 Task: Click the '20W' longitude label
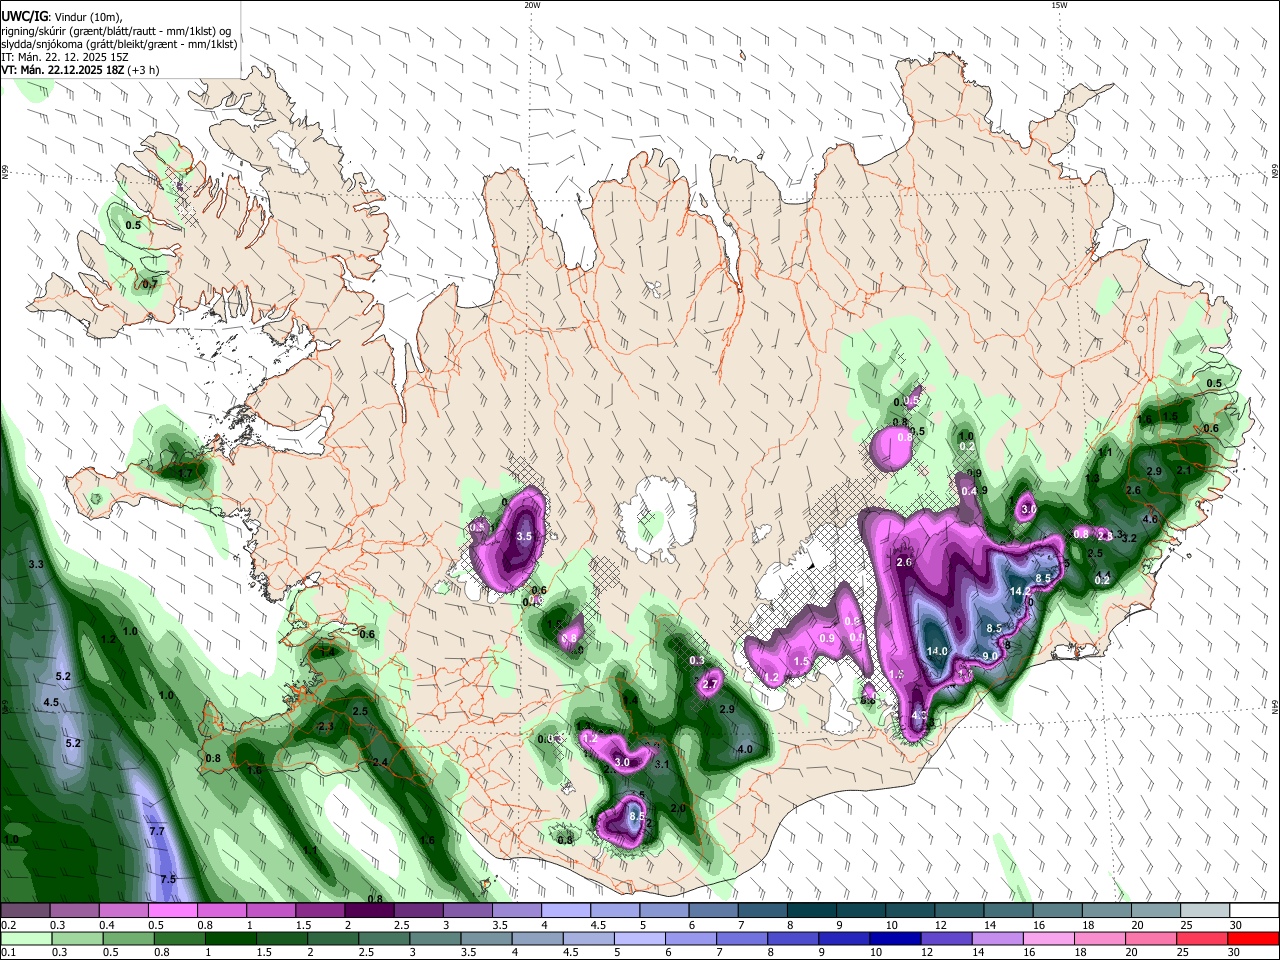[532, 5]
